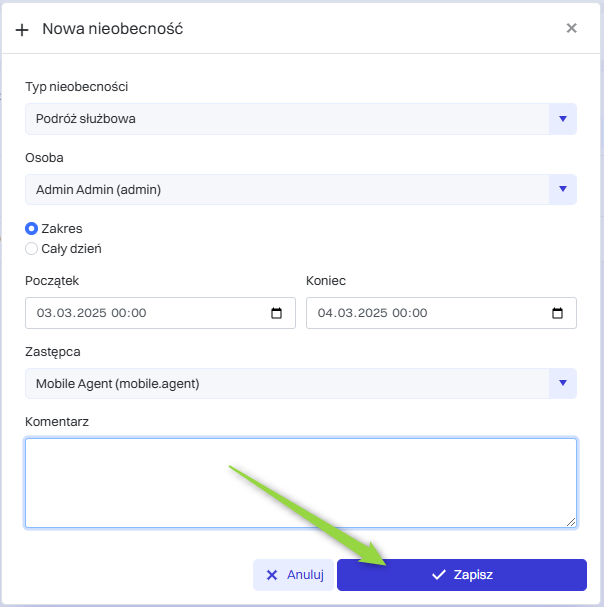Expand the Zastępca dropdown
The height and width of the screenshot is (607, 604).
(x=562, y=383)
